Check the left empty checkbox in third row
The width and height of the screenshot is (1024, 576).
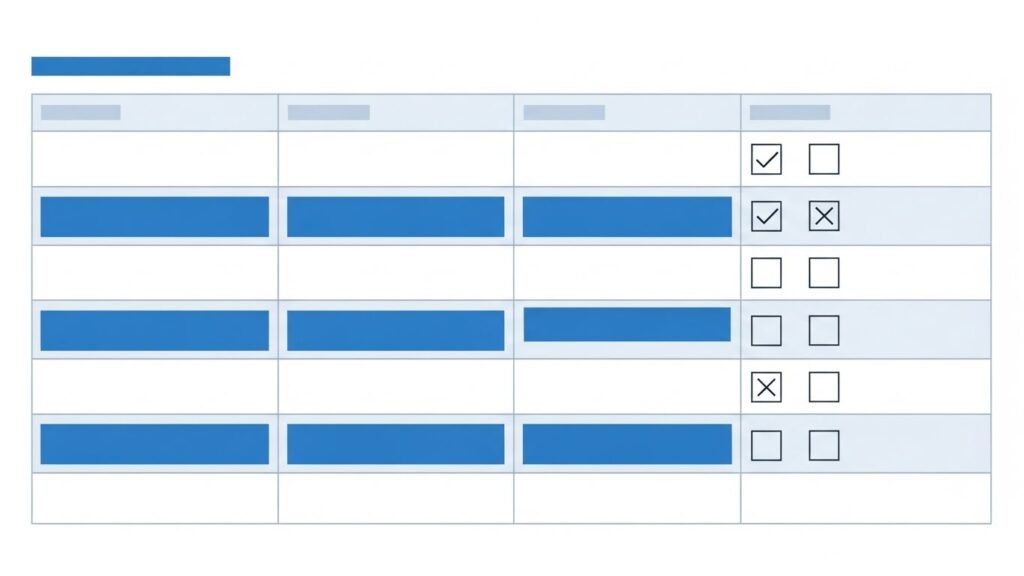pos(766,273)
